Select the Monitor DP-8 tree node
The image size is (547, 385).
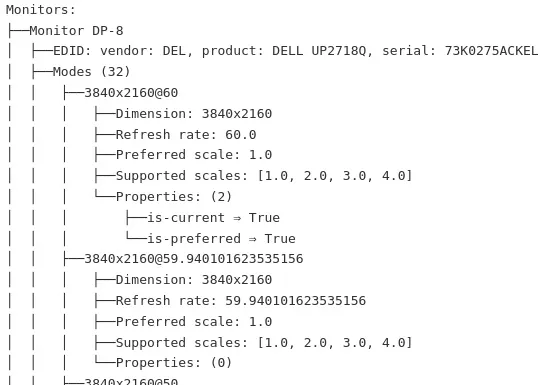(x=76, y=31)
